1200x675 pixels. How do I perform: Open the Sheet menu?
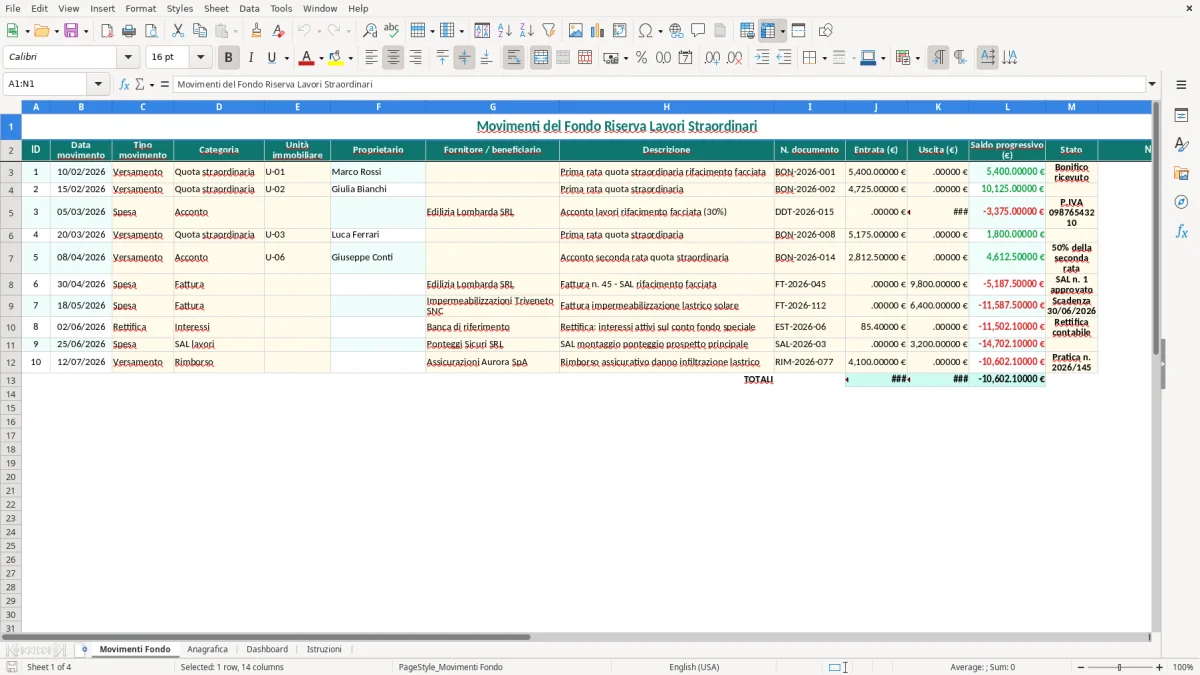coord(216,8)
